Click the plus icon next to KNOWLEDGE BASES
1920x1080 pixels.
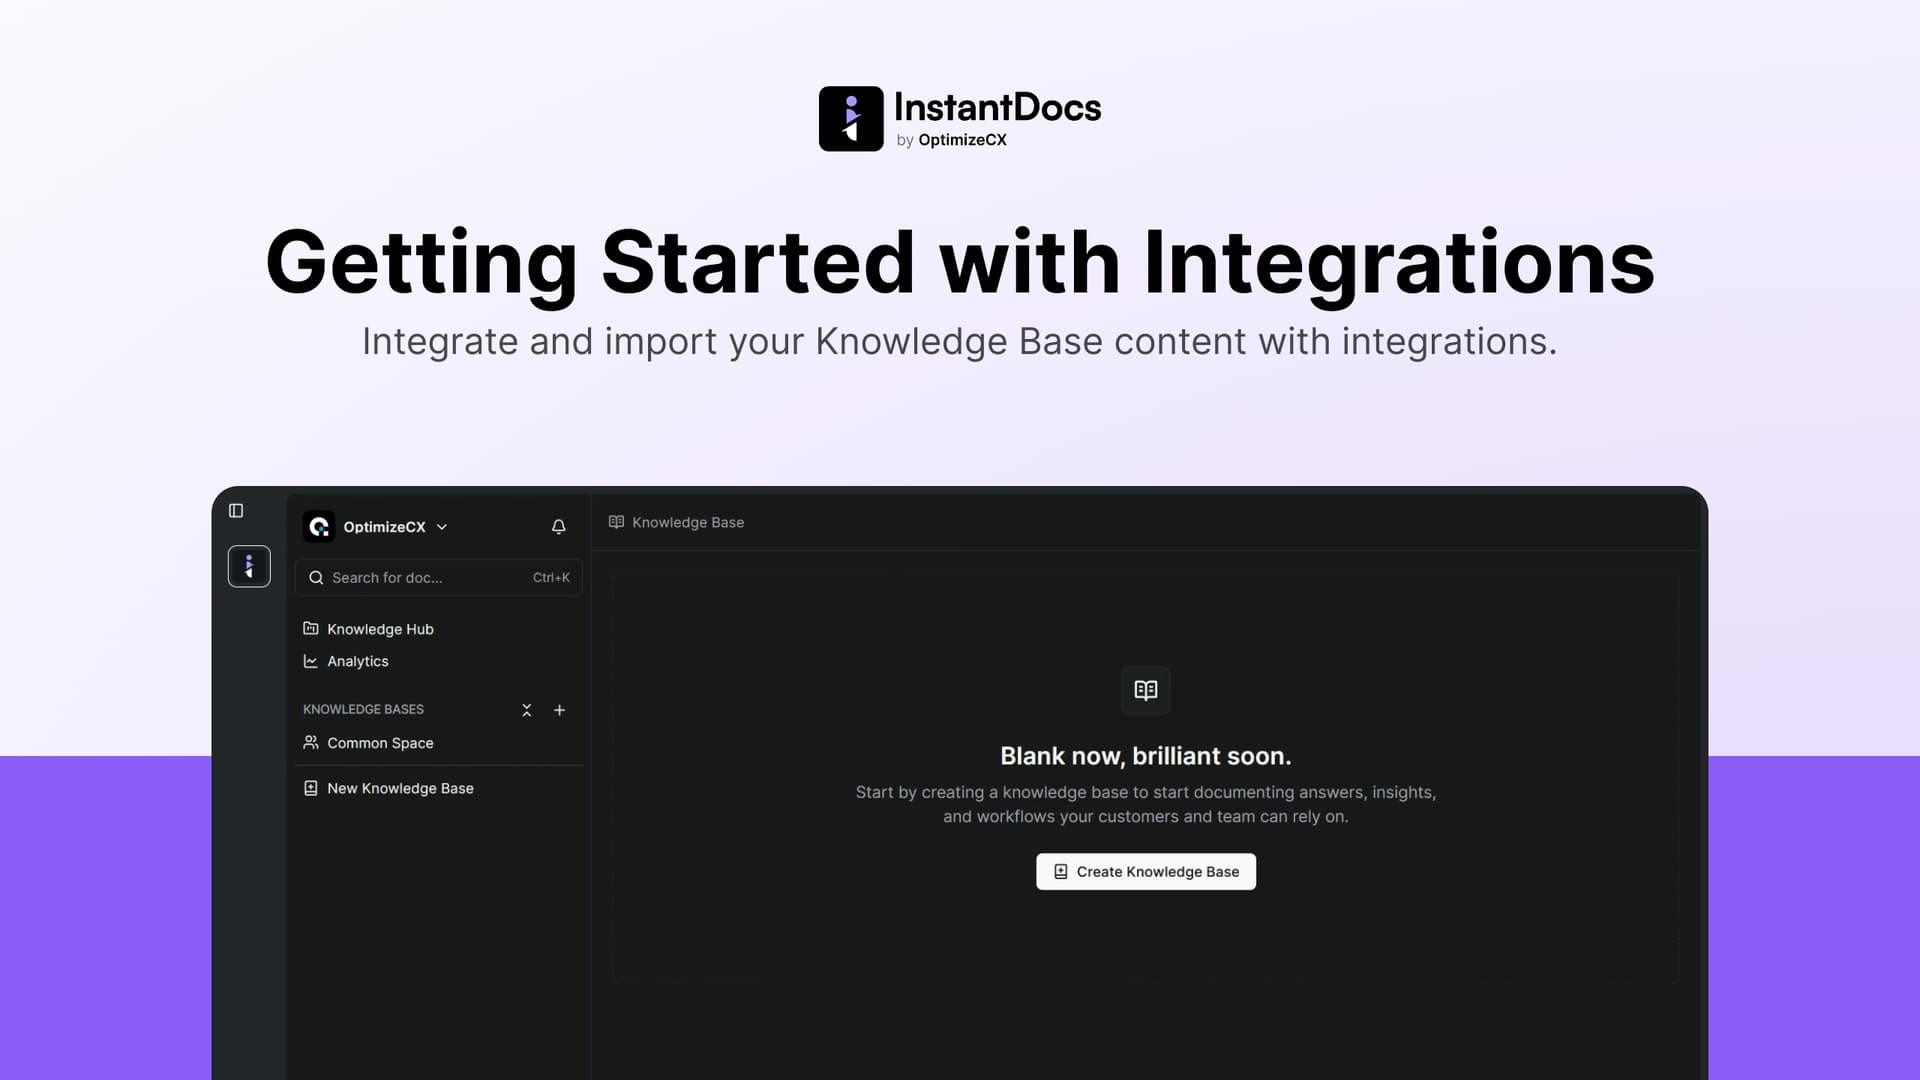tap(560, 710)
